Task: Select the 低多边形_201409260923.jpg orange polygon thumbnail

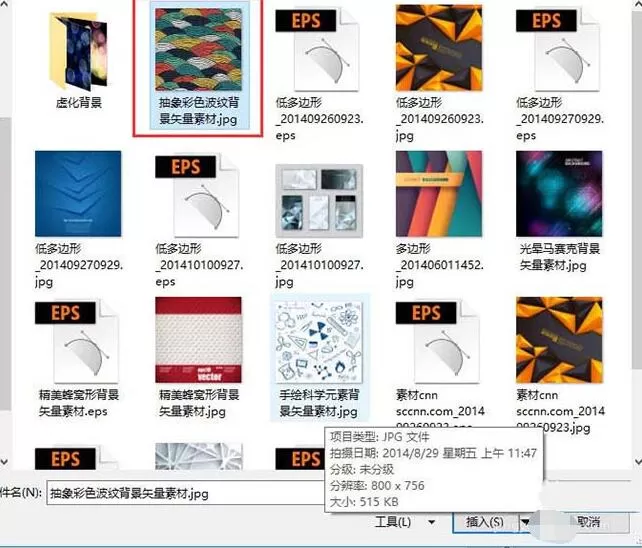Action: (x=439, y=48)
